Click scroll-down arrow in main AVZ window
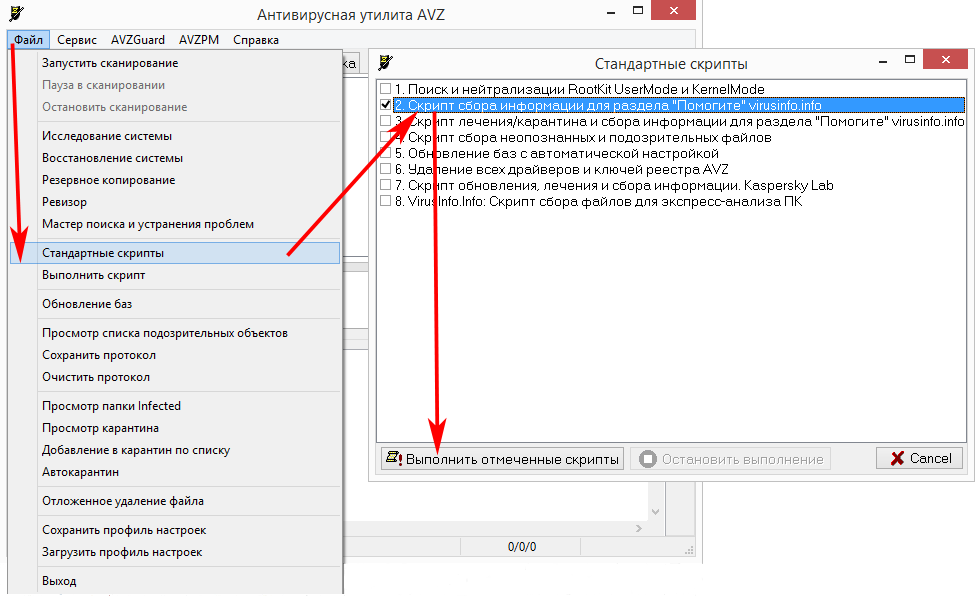 coord(655,511)
